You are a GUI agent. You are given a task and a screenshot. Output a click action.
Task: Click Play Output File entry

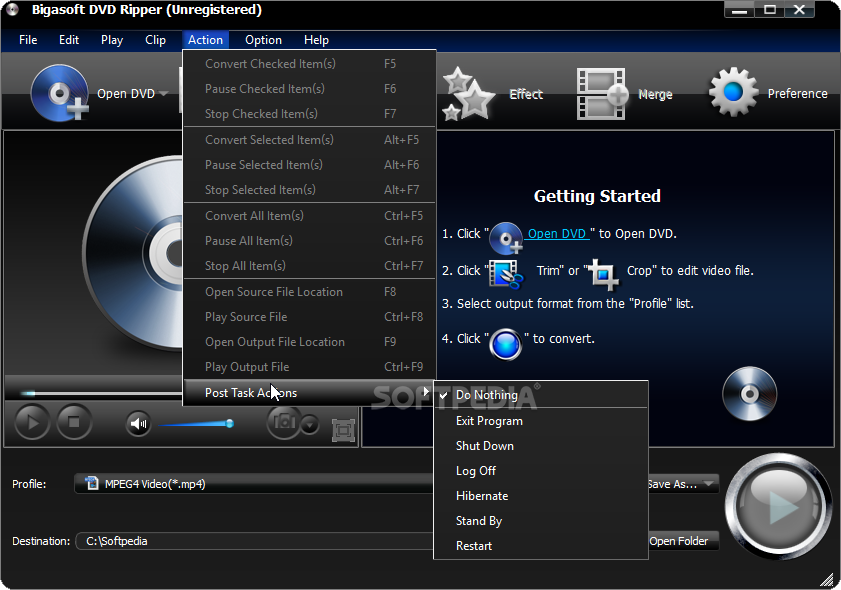[309, 367]
